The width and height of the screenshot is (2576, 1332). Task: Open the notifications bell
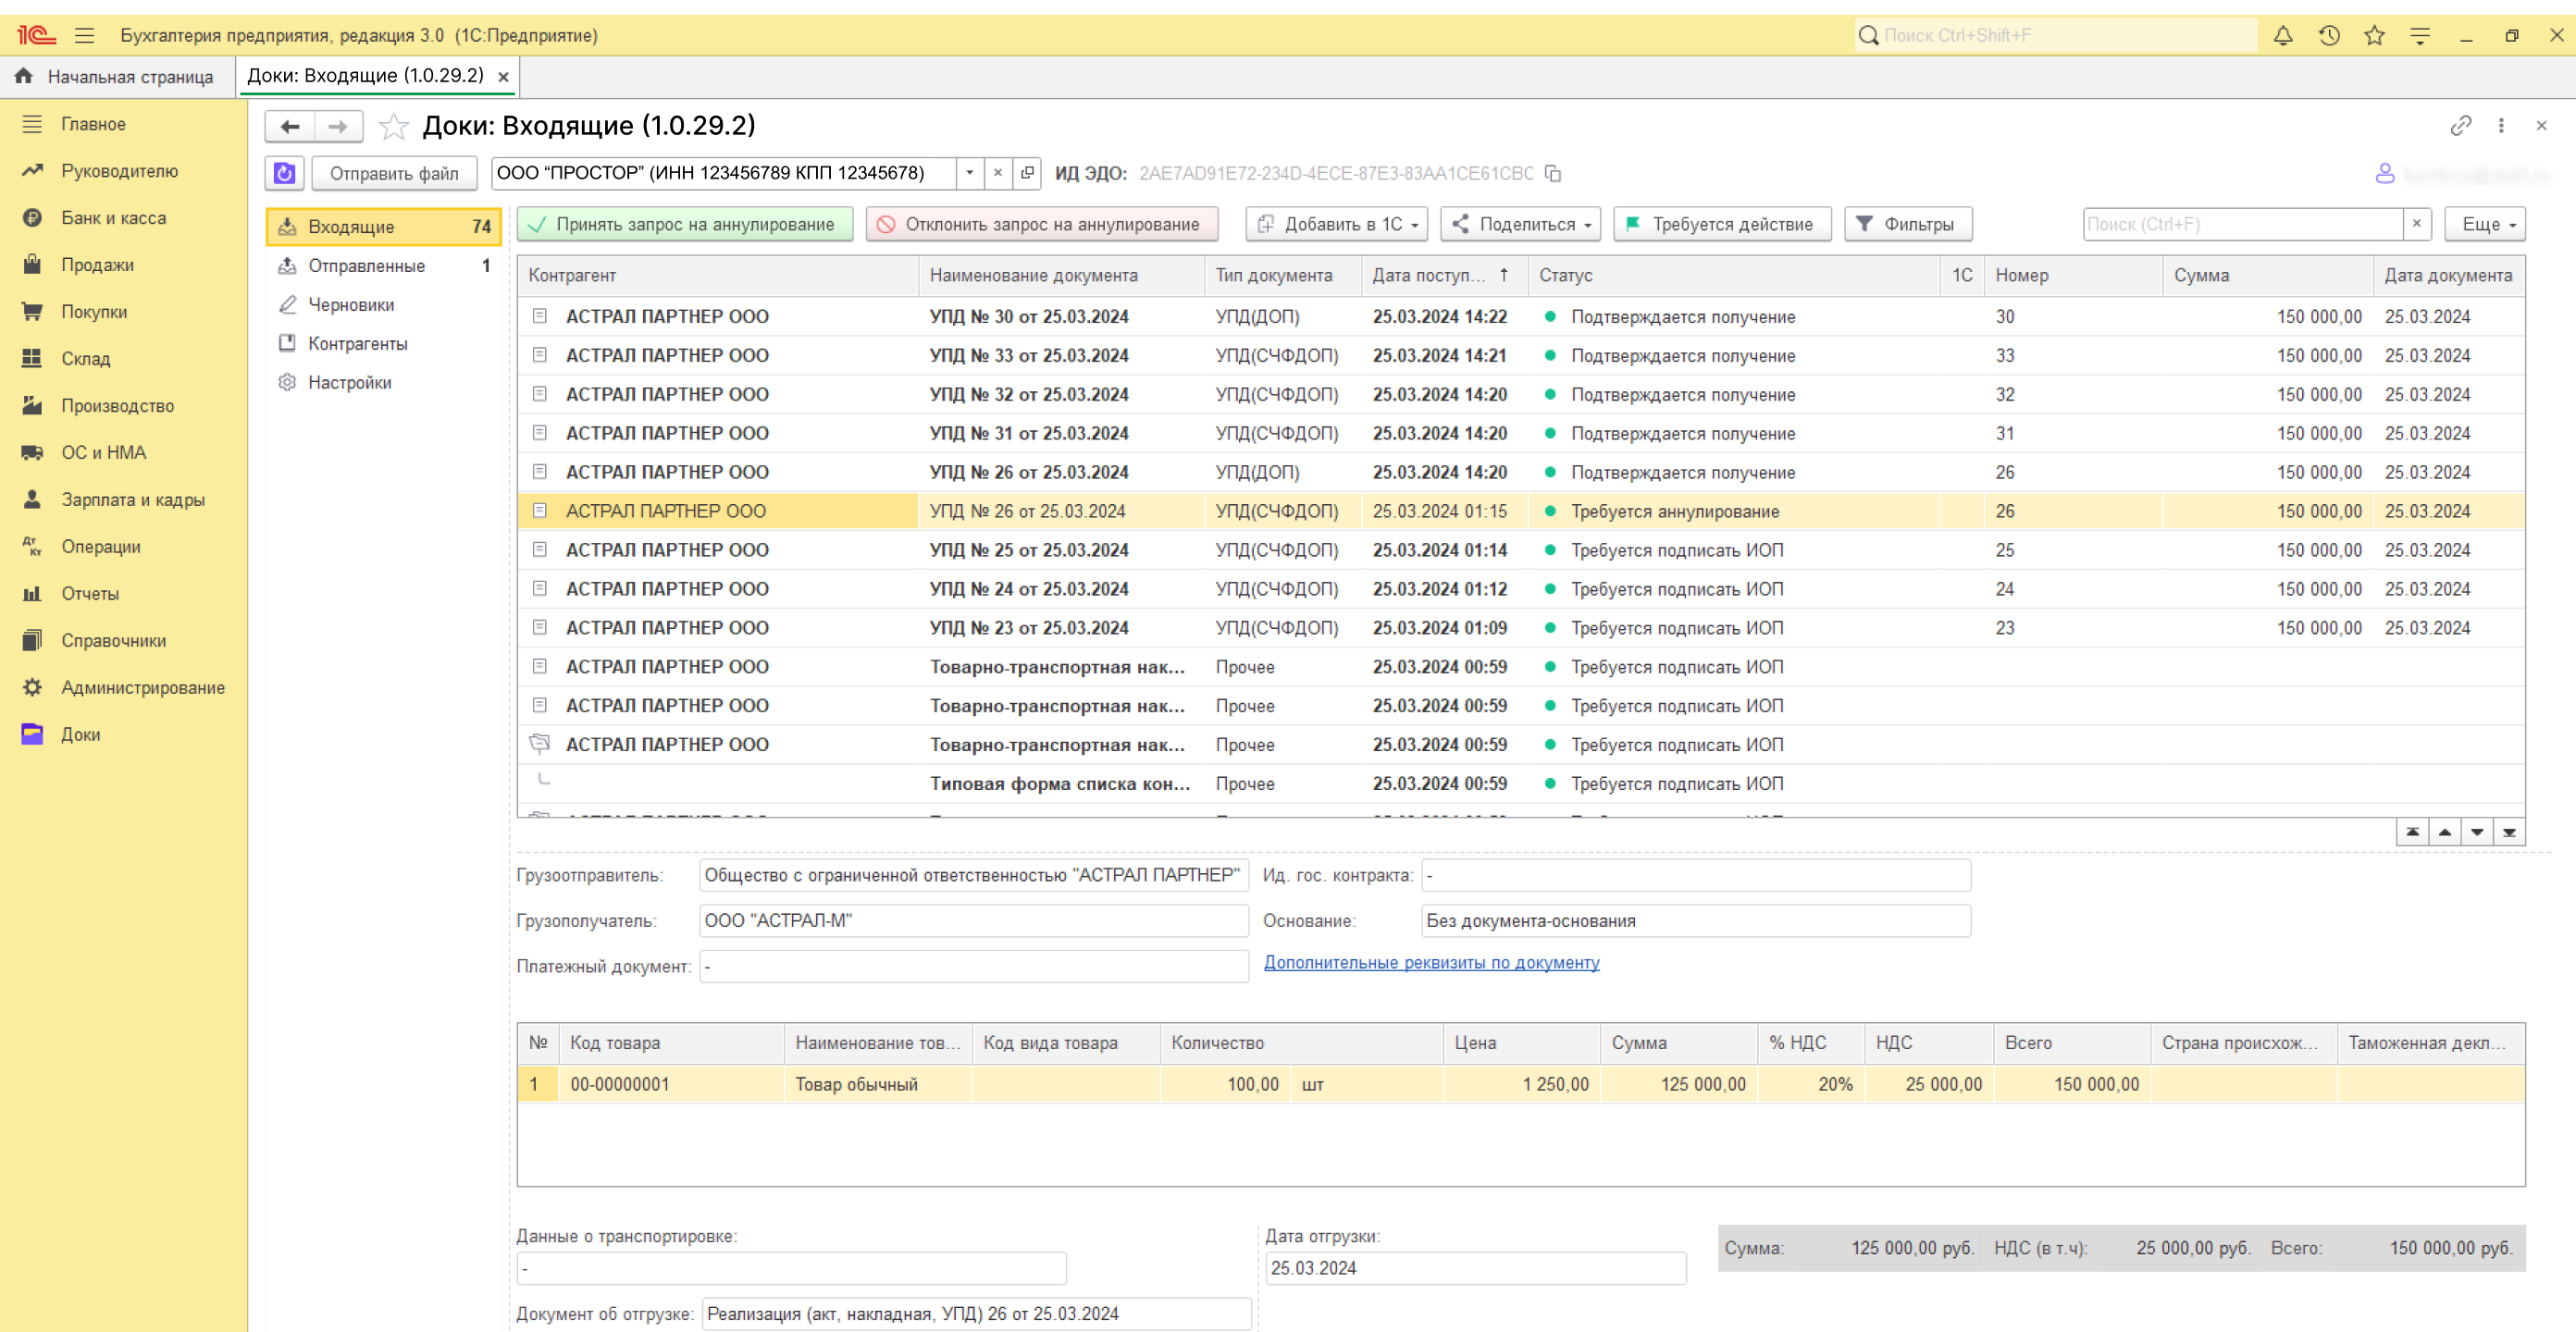click(x=2282, y=36)
